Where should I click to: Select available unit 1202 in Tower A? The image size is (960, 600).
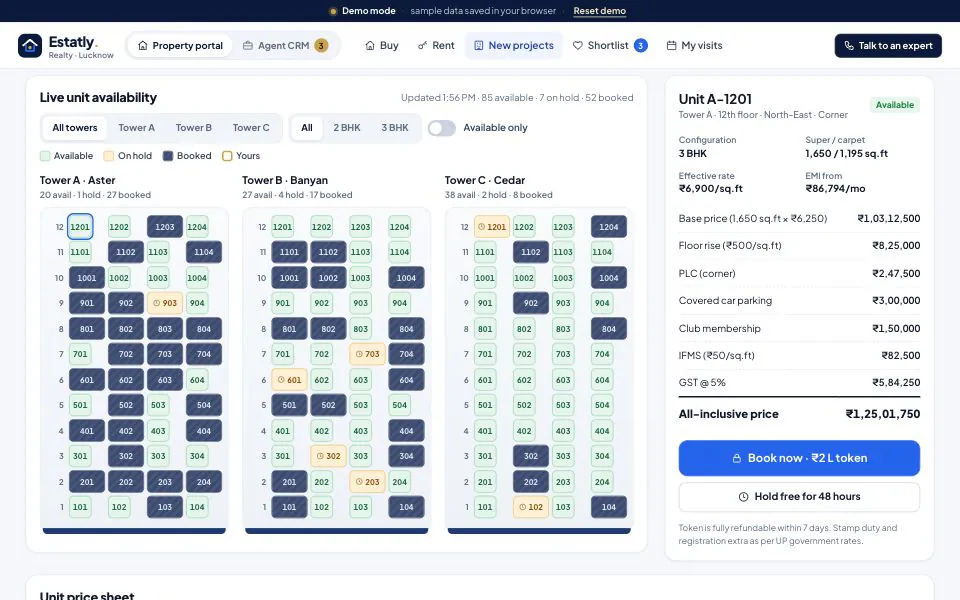(119, 227)
